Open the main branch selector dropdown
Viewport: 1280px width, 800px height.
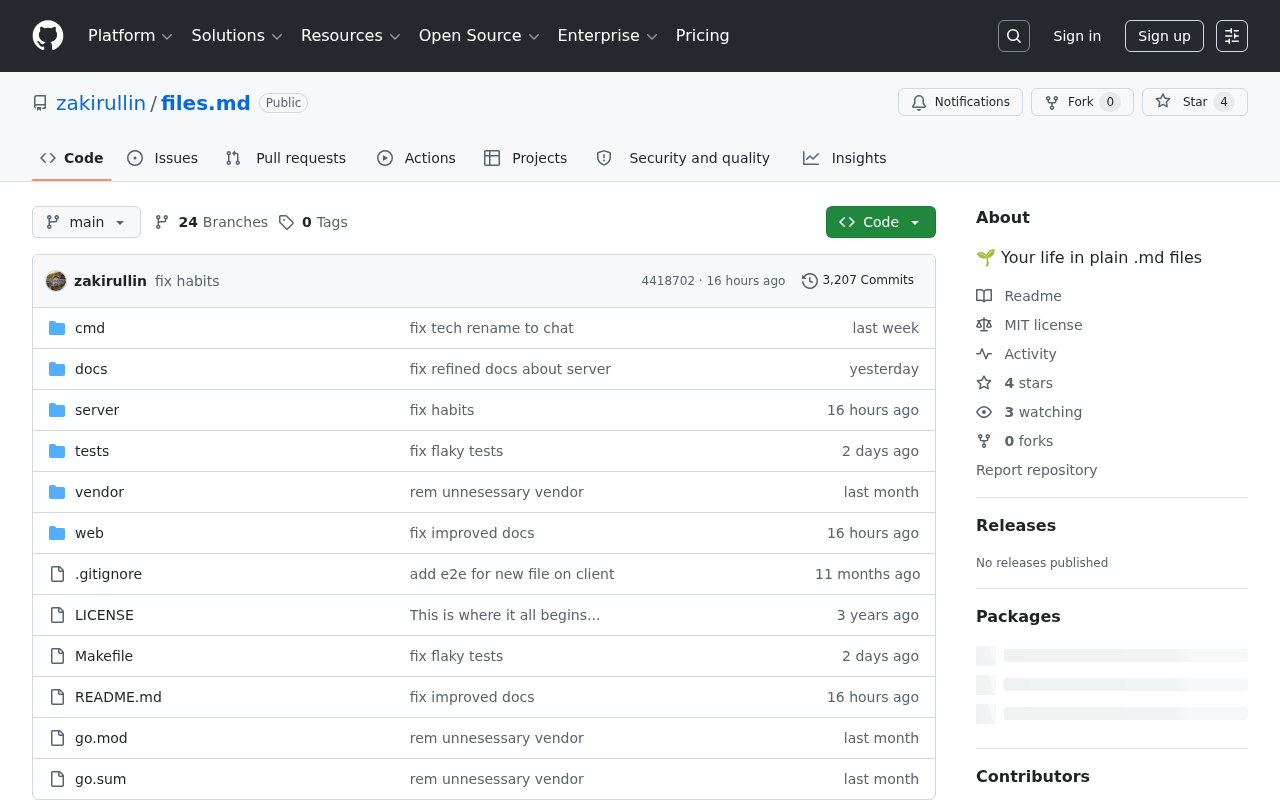click(x=86, y=222)
